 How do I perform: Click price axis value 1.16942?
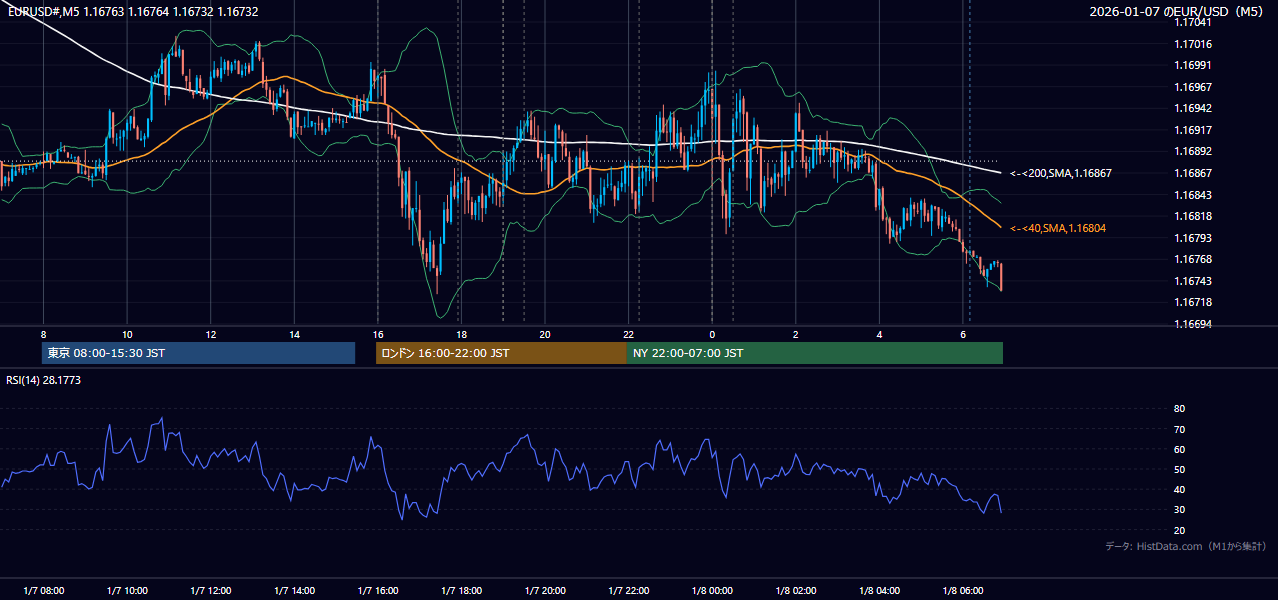(x=1193, y=108)
